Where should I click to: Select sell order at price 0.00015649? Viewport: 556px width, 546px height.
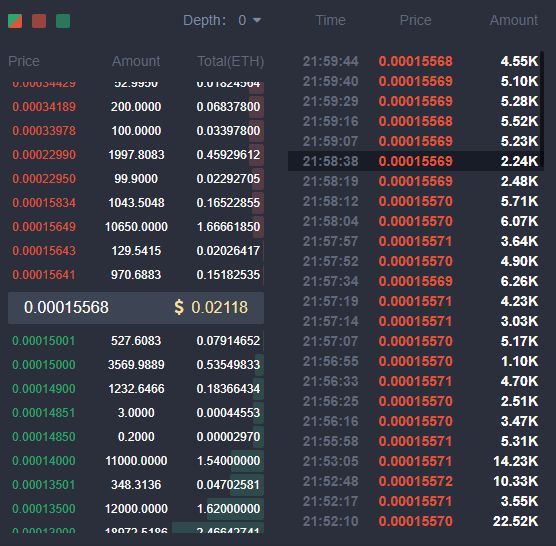[x=136, y=227]
